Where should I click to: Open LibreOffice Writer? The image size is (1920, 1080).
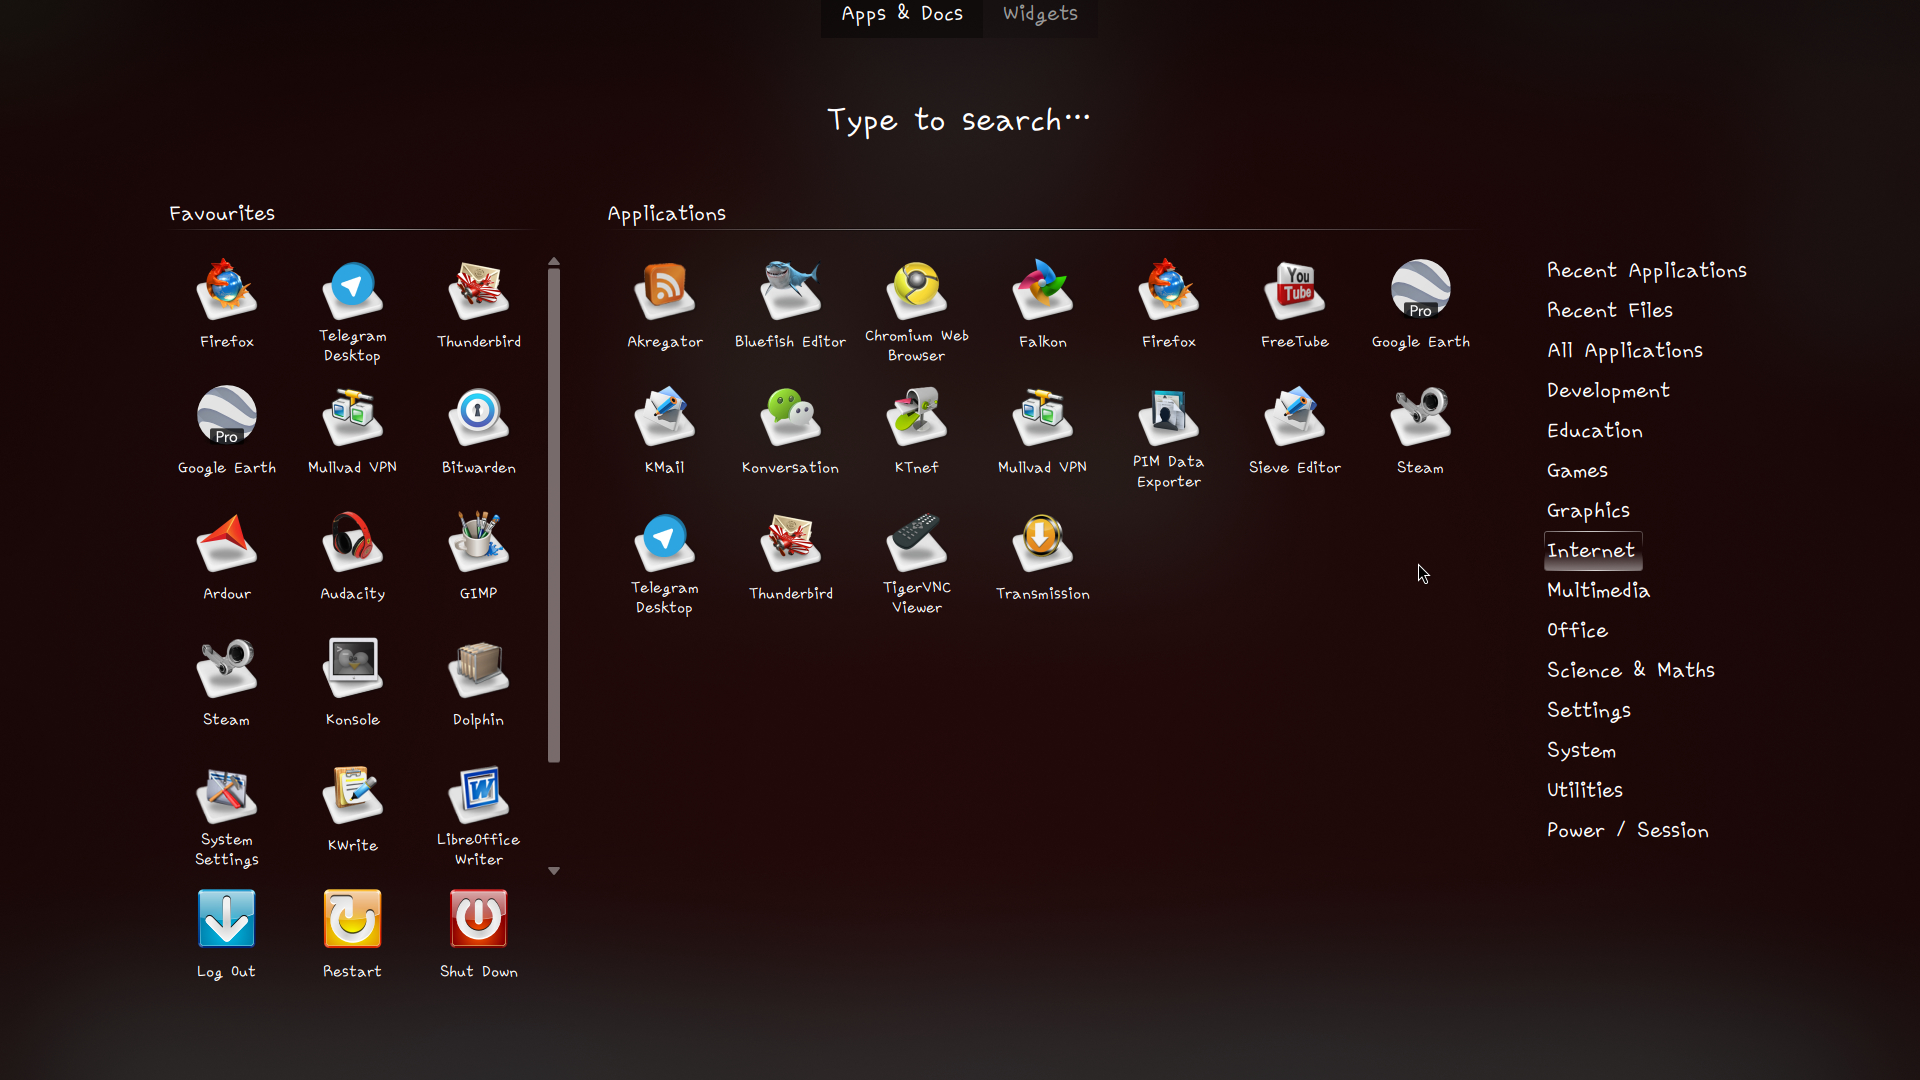coord(479,815)
